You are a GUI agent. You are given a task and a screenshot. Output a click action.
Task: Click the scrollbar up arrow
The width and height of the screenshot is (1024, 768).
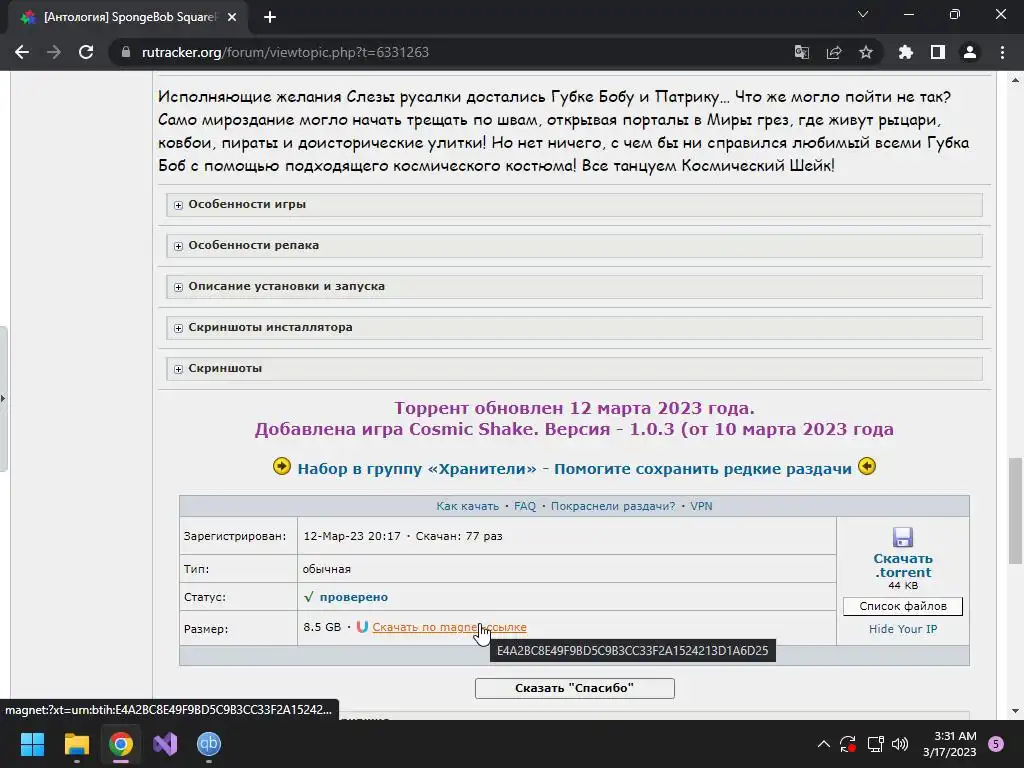[1015, 80]
